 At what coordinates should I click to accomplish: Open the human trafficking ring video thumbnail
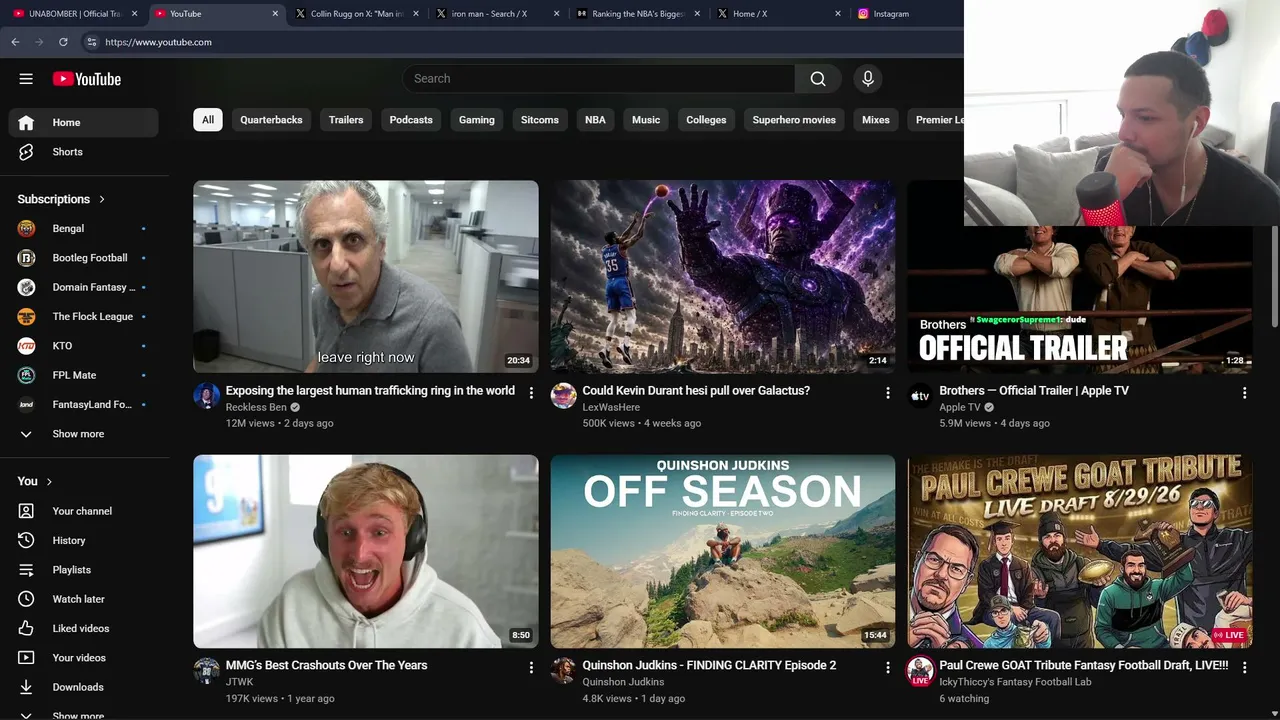pos(366,277)
